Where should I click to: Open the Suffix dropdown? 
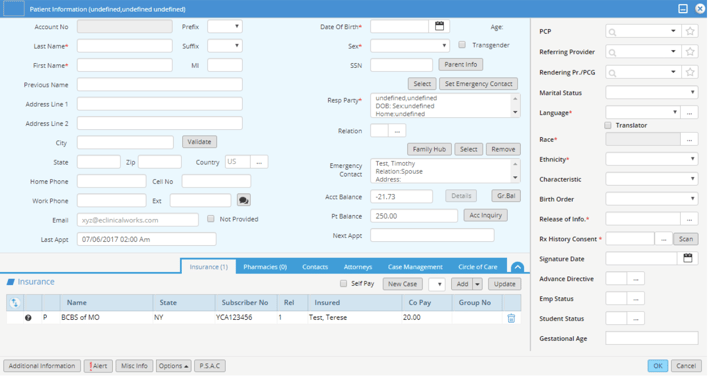tap(225, 46)
